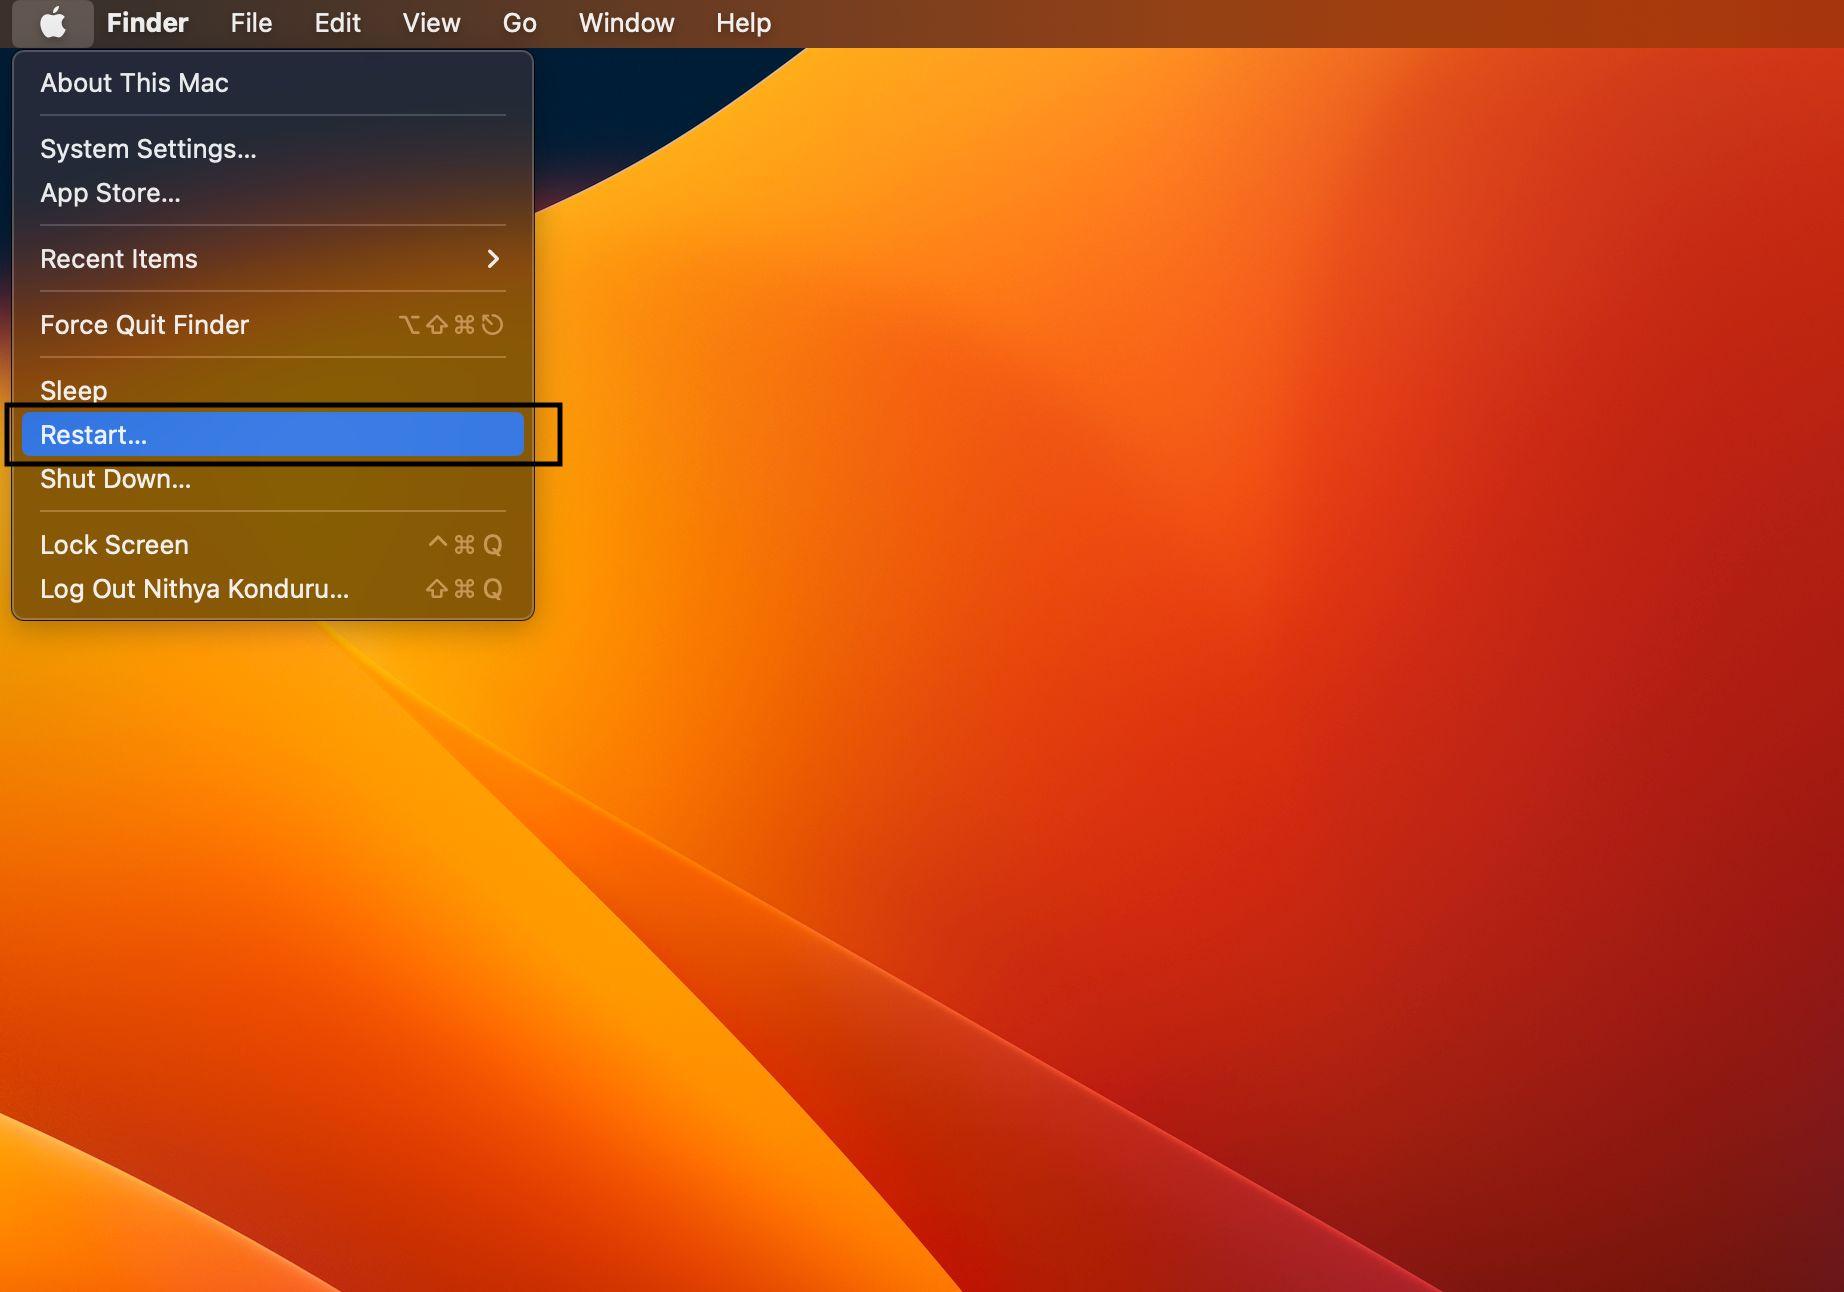Put the Mac to Sleep

(x=73, y=390)
